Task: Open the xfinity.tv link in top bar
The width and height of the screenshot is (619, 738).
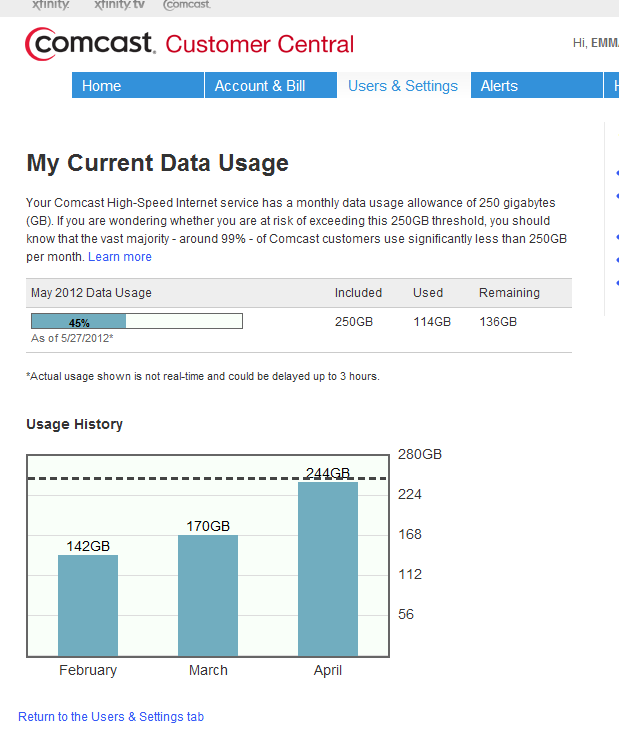Action: [118, 5]
